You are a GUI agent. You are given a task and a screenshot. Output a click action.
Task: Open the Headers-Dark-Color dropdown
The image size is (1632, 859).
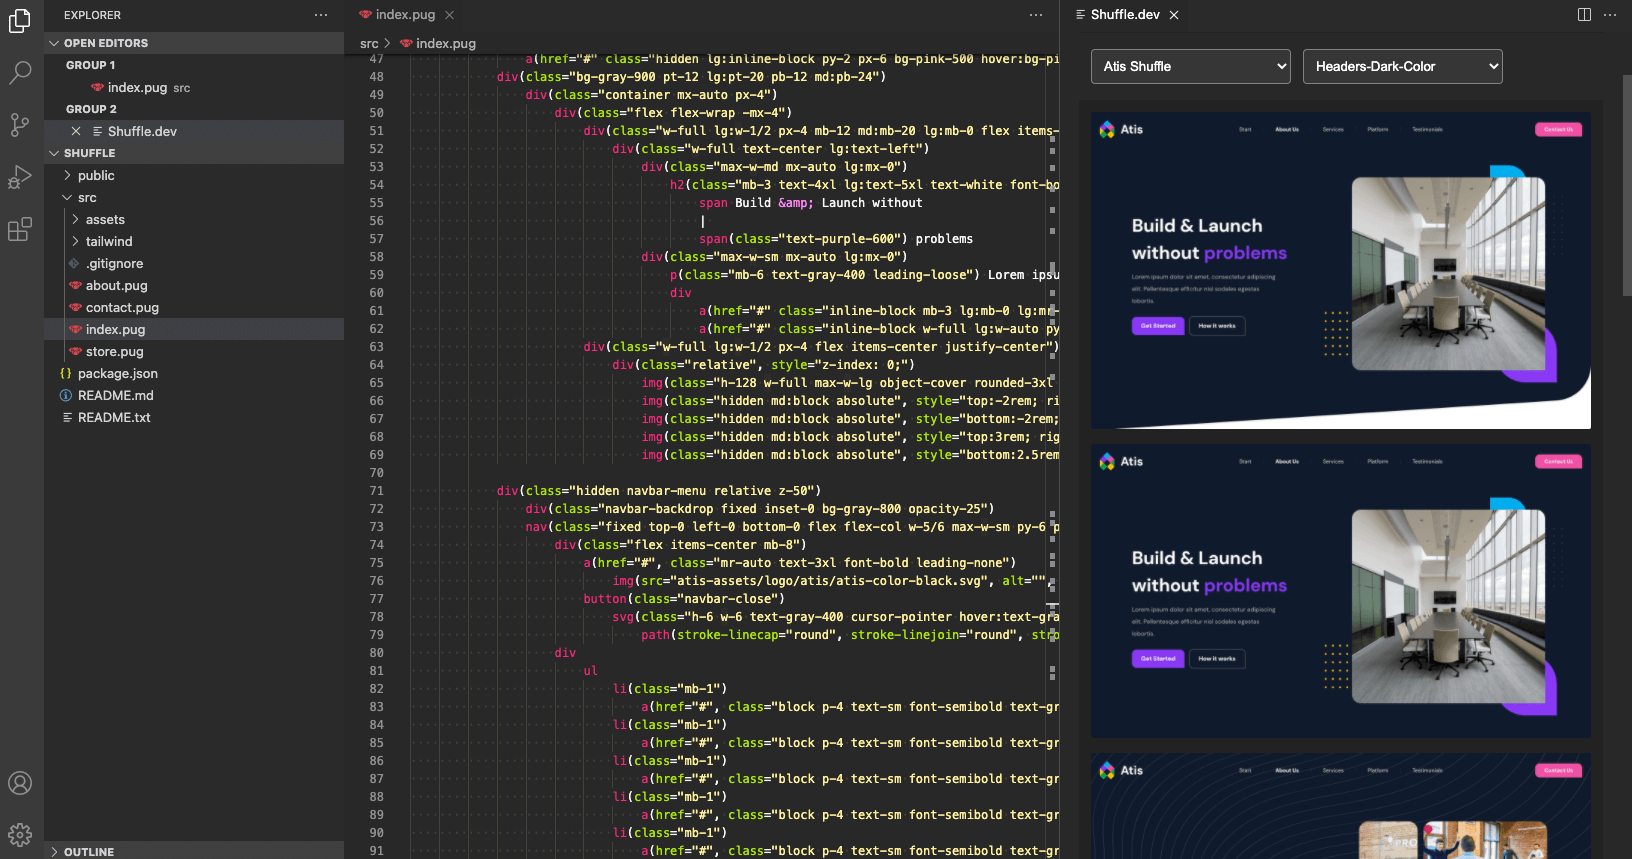[x=1402, y=67]
